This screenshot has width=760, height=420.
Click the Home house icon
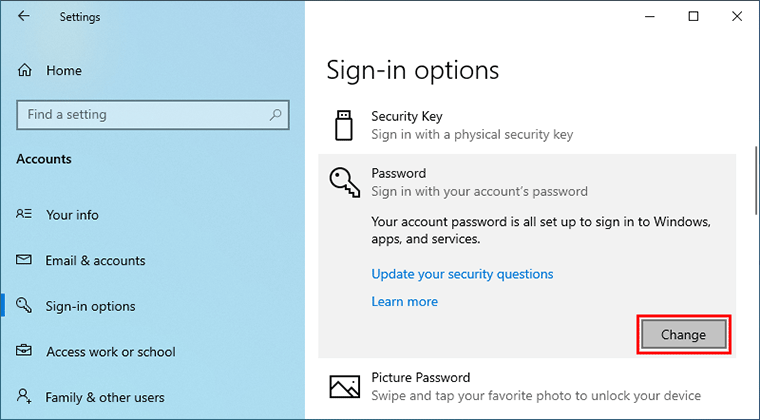[x=25, y=70]
